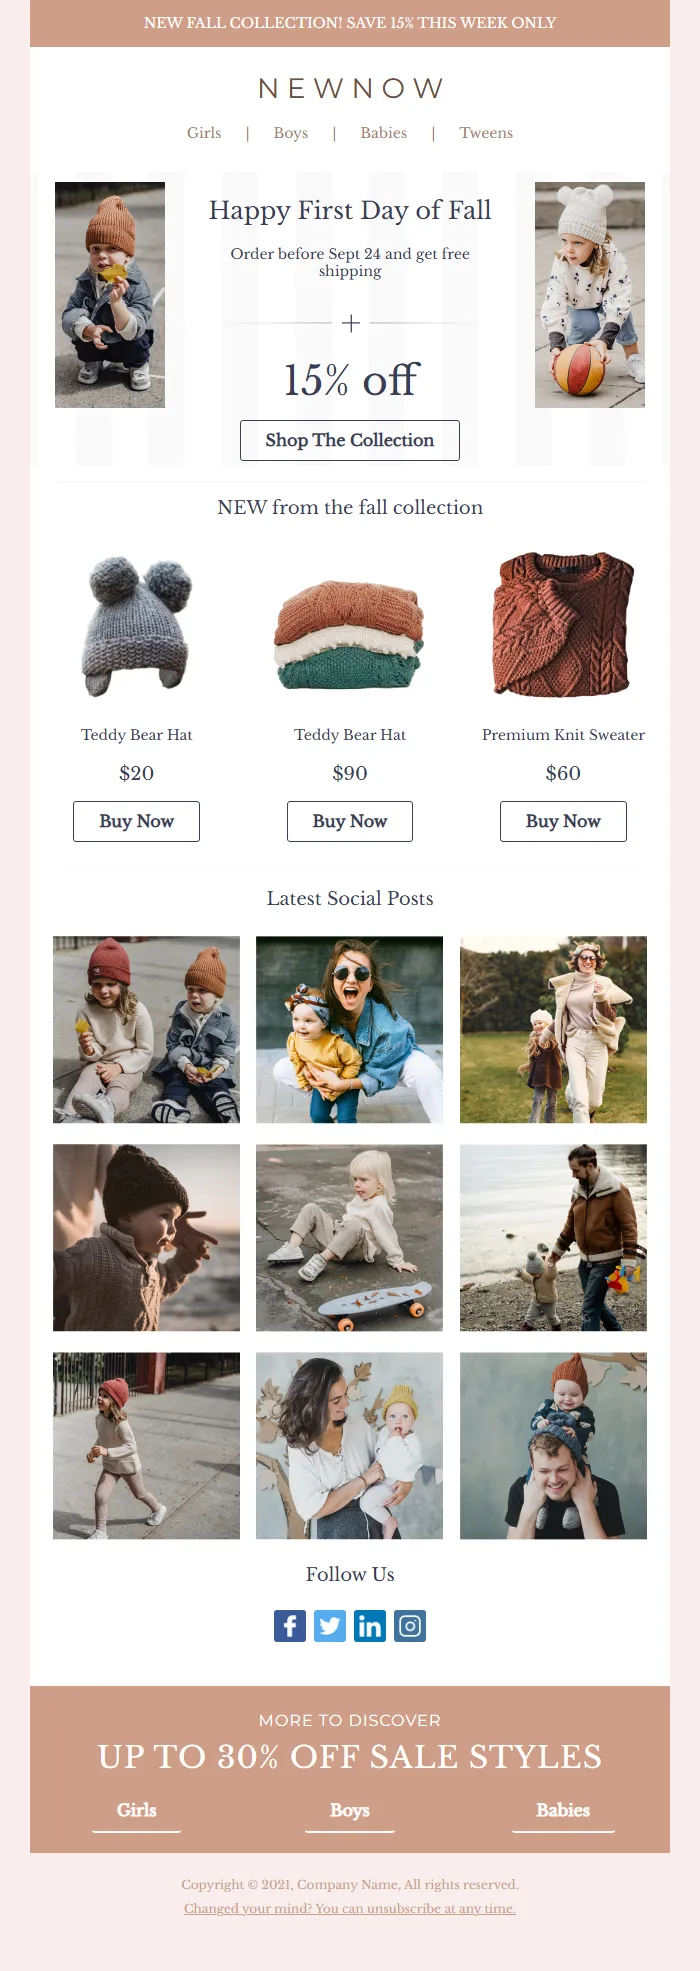Viewport: 700px width, 1971px height.
Task: Open the Instagram social icon
Action: point(410,1626)
